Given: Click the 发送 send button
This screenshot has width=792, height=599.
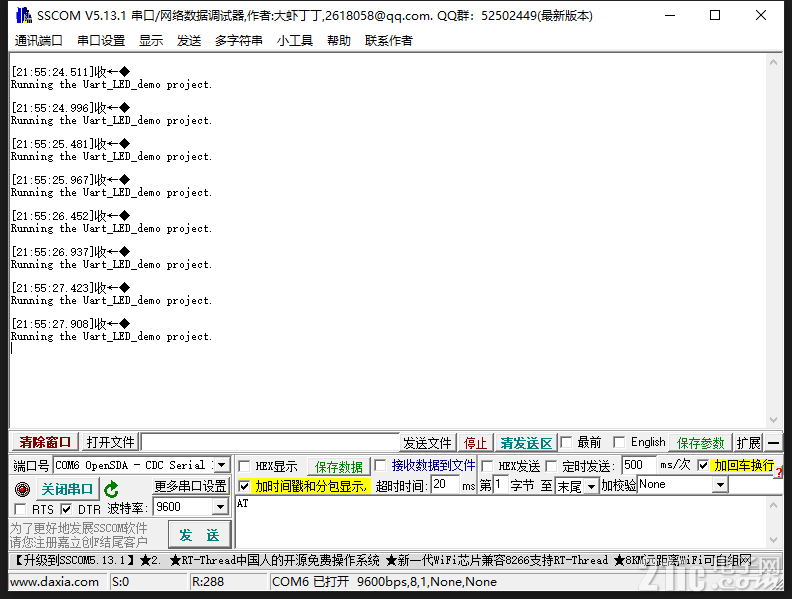Looking at the screenshot, I should [200, 535].
